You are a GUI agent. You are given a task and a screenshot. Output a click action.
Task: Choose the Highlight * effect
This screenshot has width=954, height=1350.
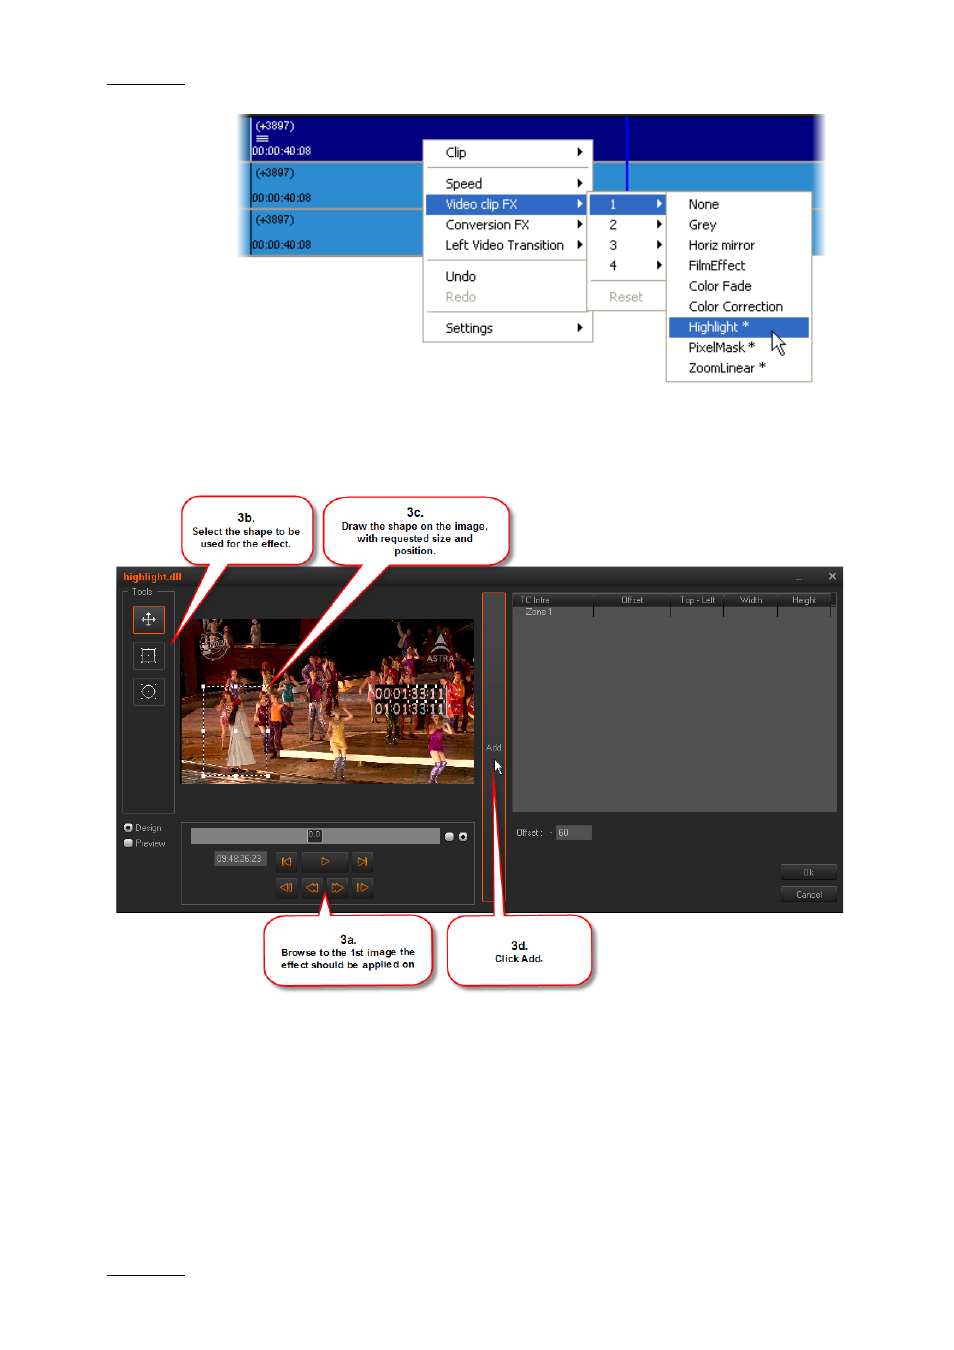[x=739, y=327]
